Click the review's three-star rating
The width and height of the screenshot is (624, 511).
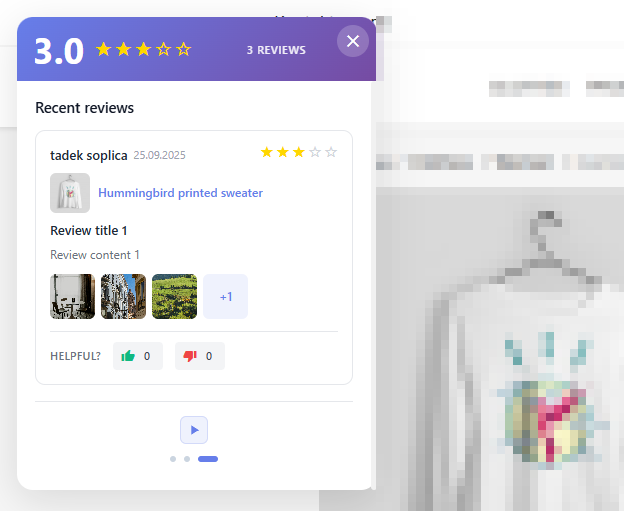point(298,152)
